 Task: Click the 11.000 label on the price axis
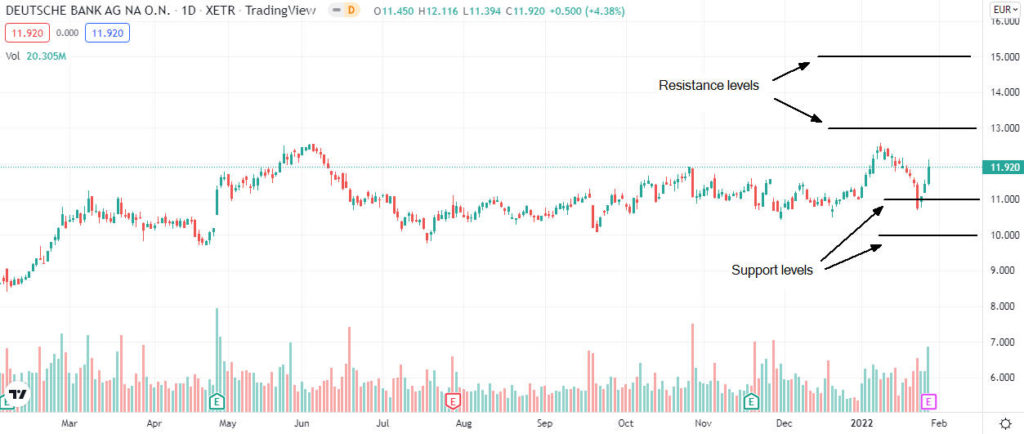pyautogui.click(x=1004, y=199)
